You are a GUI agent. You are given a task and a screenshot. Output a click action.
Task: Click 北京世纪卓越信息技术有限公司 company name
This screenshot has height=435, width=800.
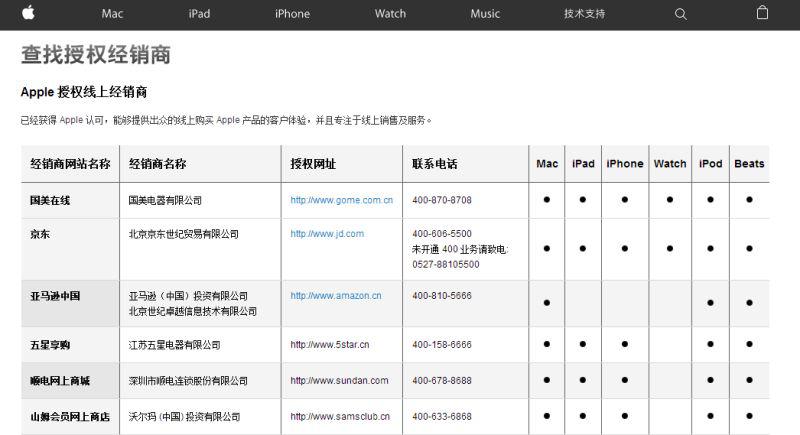193,311
